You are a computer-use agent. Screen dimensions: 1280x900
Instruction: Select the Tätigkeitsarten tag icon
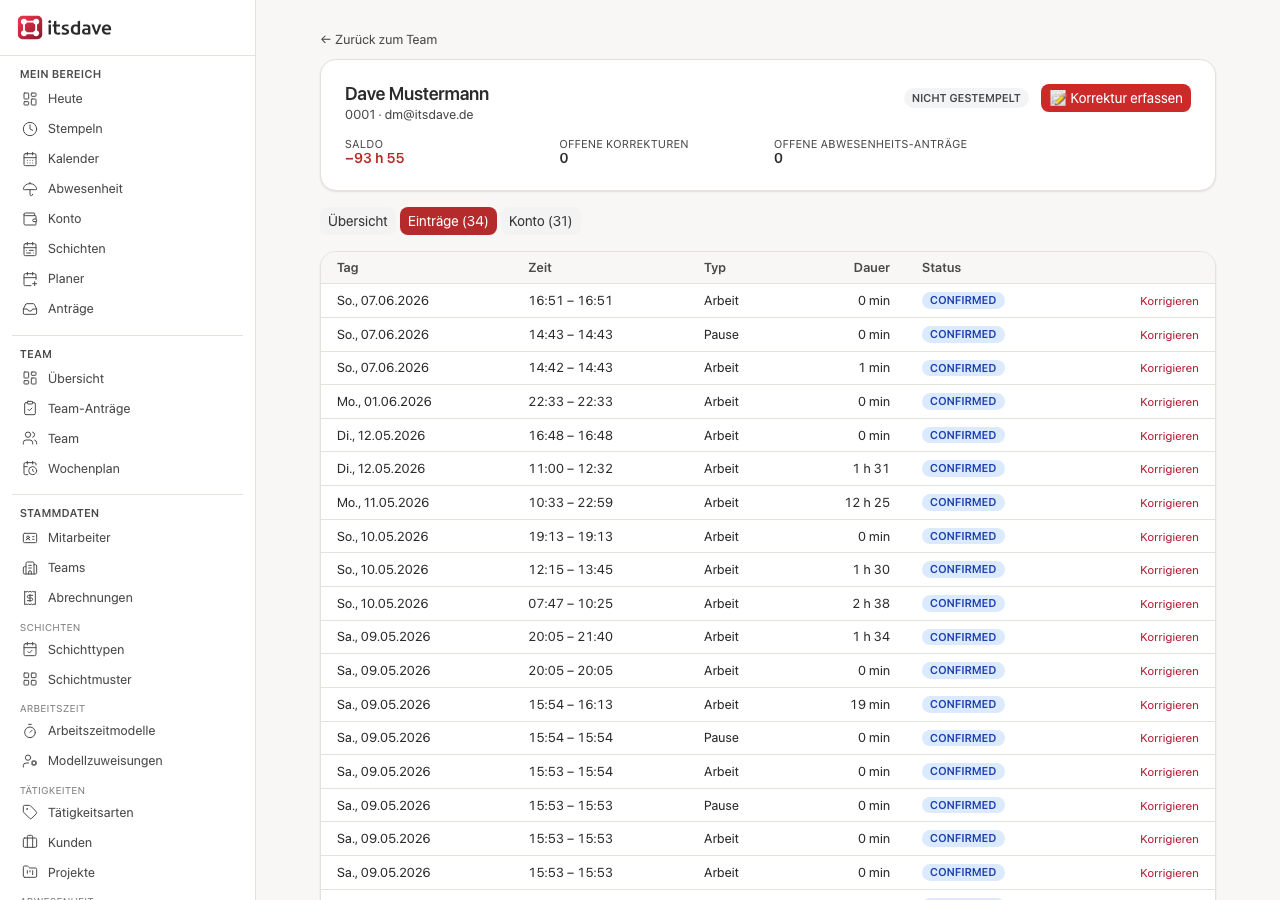click(30, 813)
